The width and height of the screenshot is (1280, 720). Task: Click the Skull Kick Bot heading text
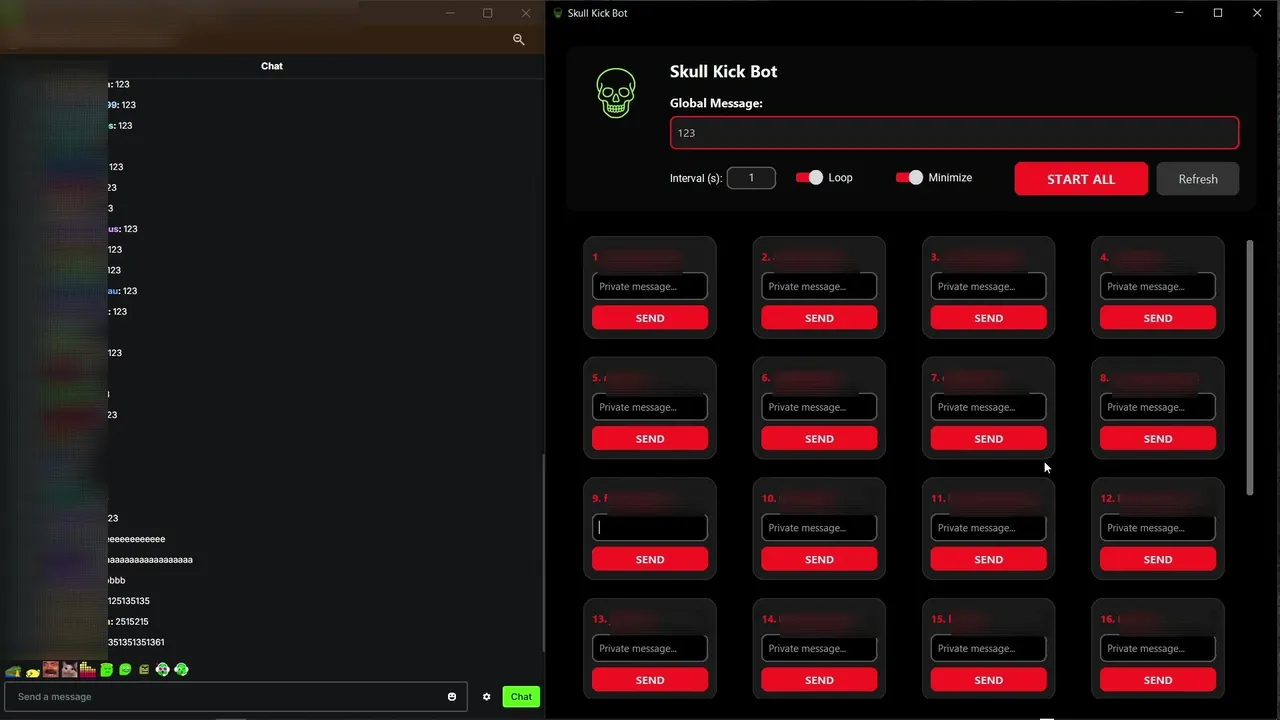tap(723, 72)
